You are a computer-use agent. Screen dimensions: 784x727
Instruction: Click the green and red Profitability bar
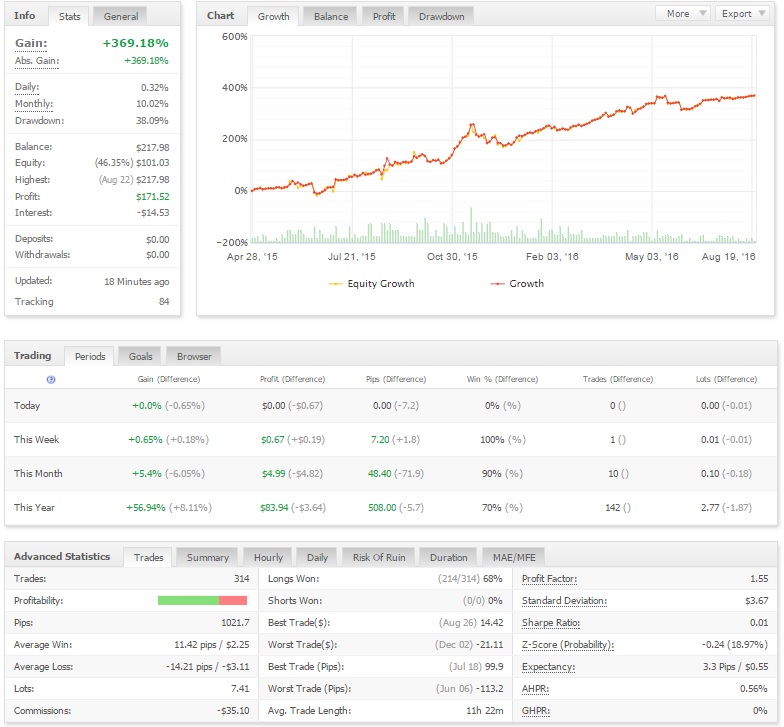(202, 600)
